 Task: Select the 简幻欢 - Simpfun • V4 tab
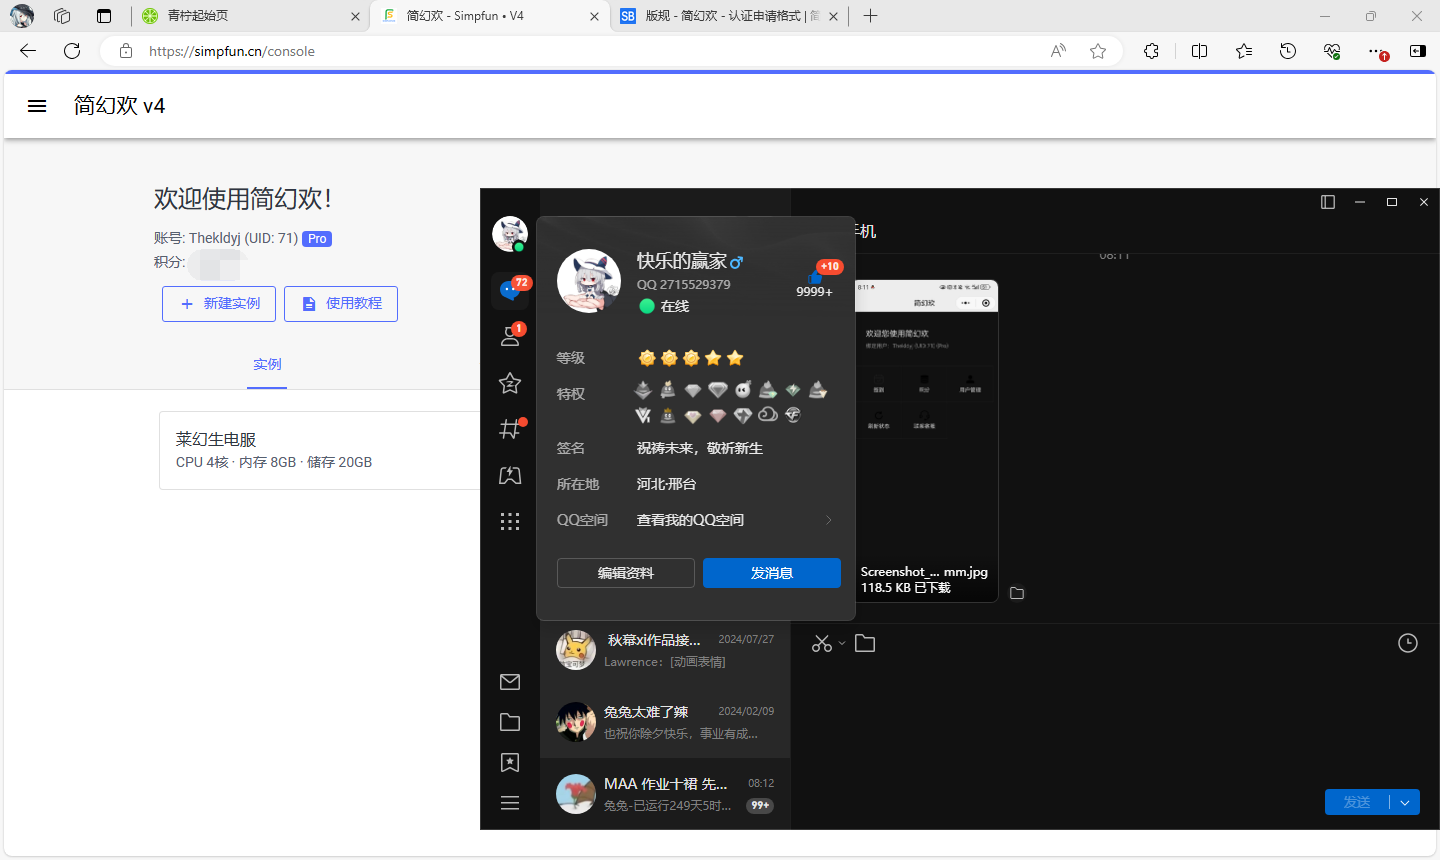coord(490,16)
